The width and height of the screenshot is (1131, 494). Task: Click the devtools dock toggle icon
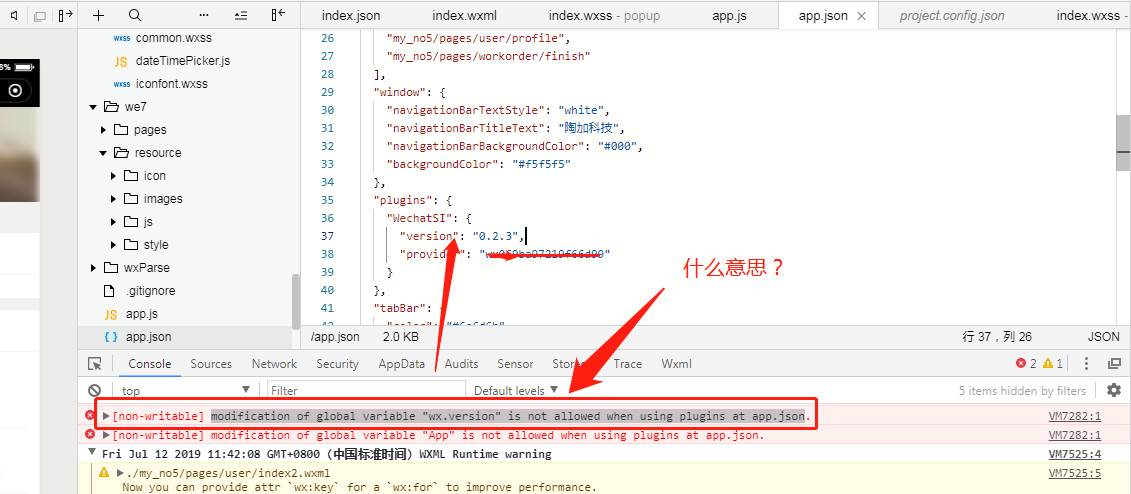tap(1114, 363)
